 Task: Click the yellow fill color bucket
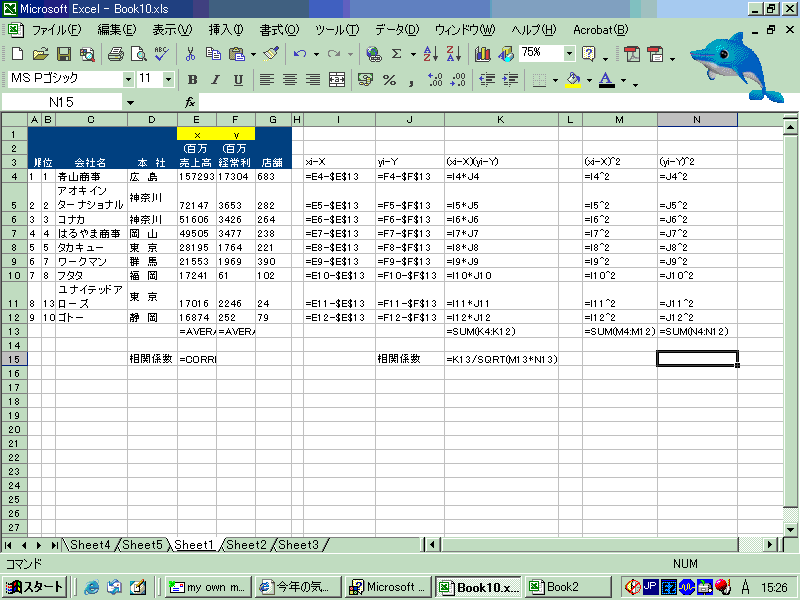click(x=573, y=79)
